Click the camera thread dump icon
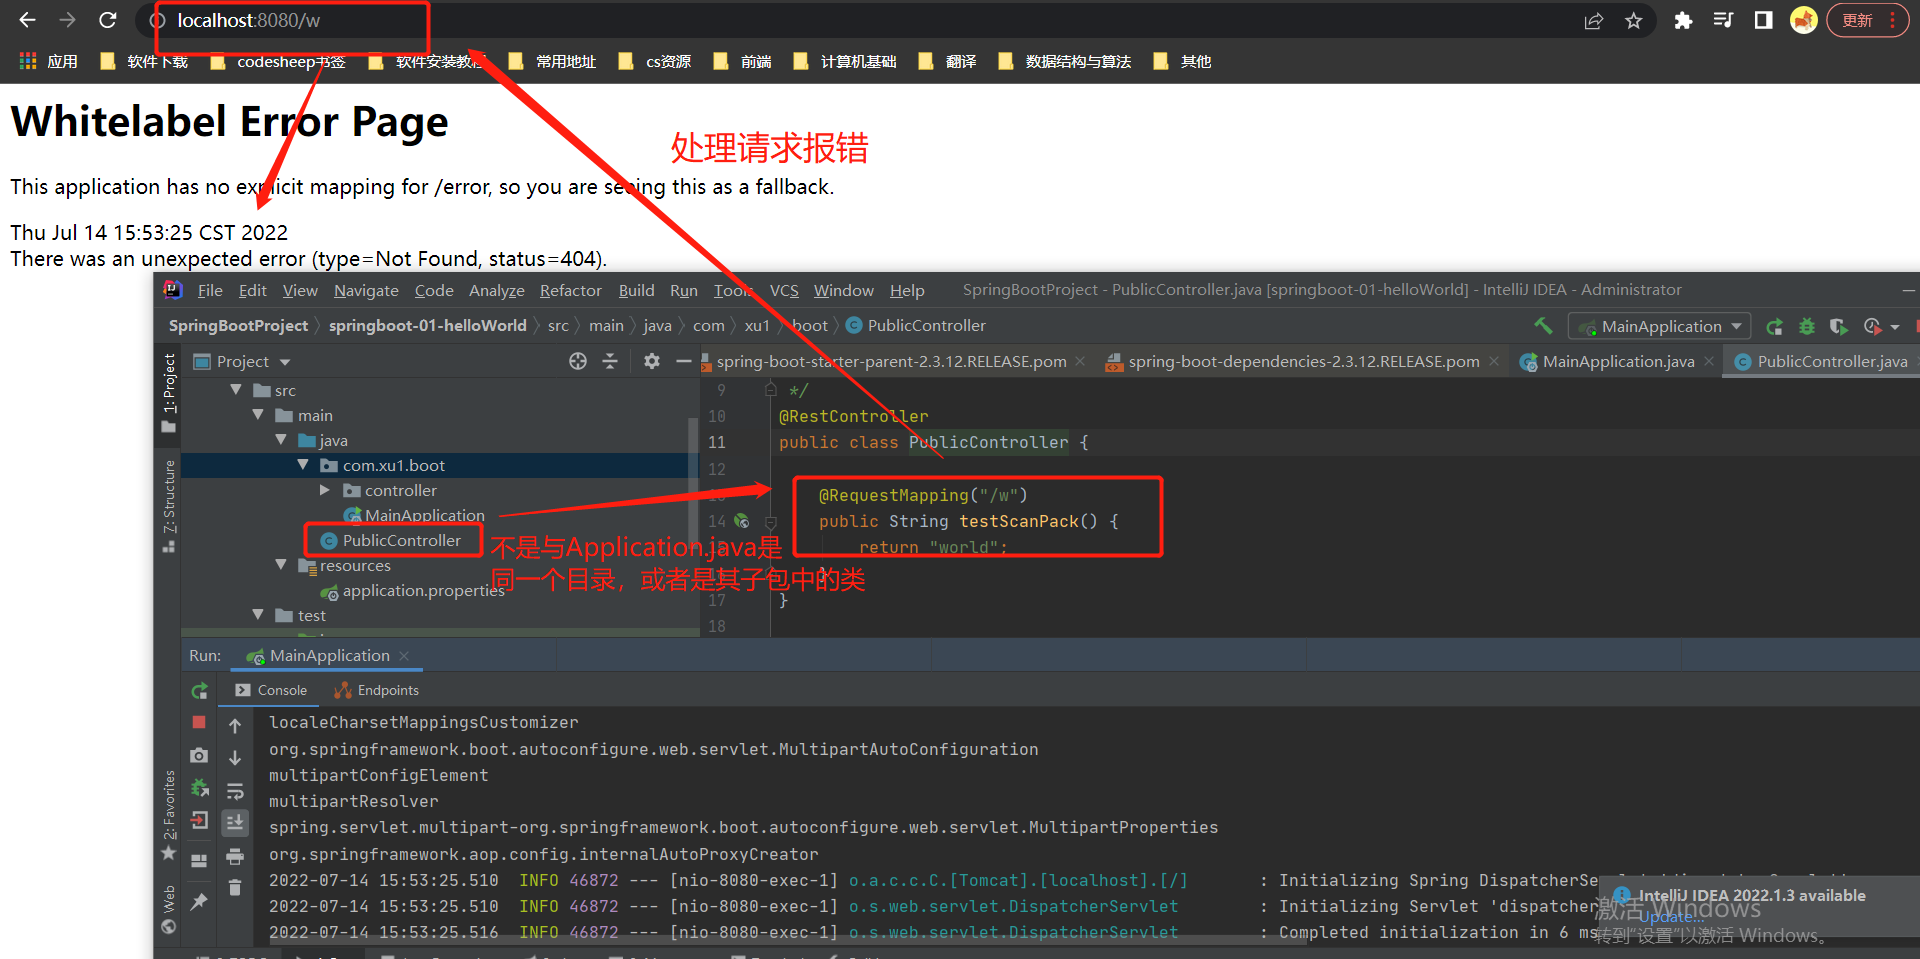 (x=199, y=756)
